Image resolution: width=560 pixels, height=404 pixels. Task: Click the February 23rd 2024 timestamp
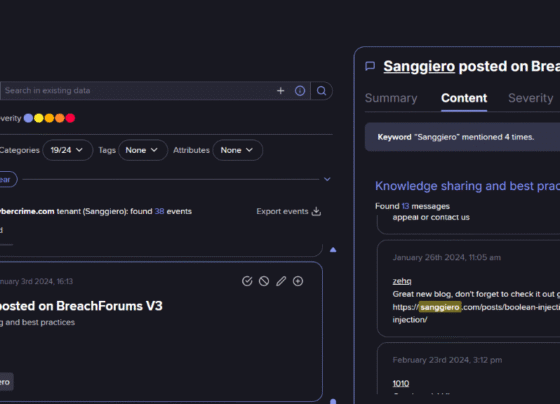(447, 360)
